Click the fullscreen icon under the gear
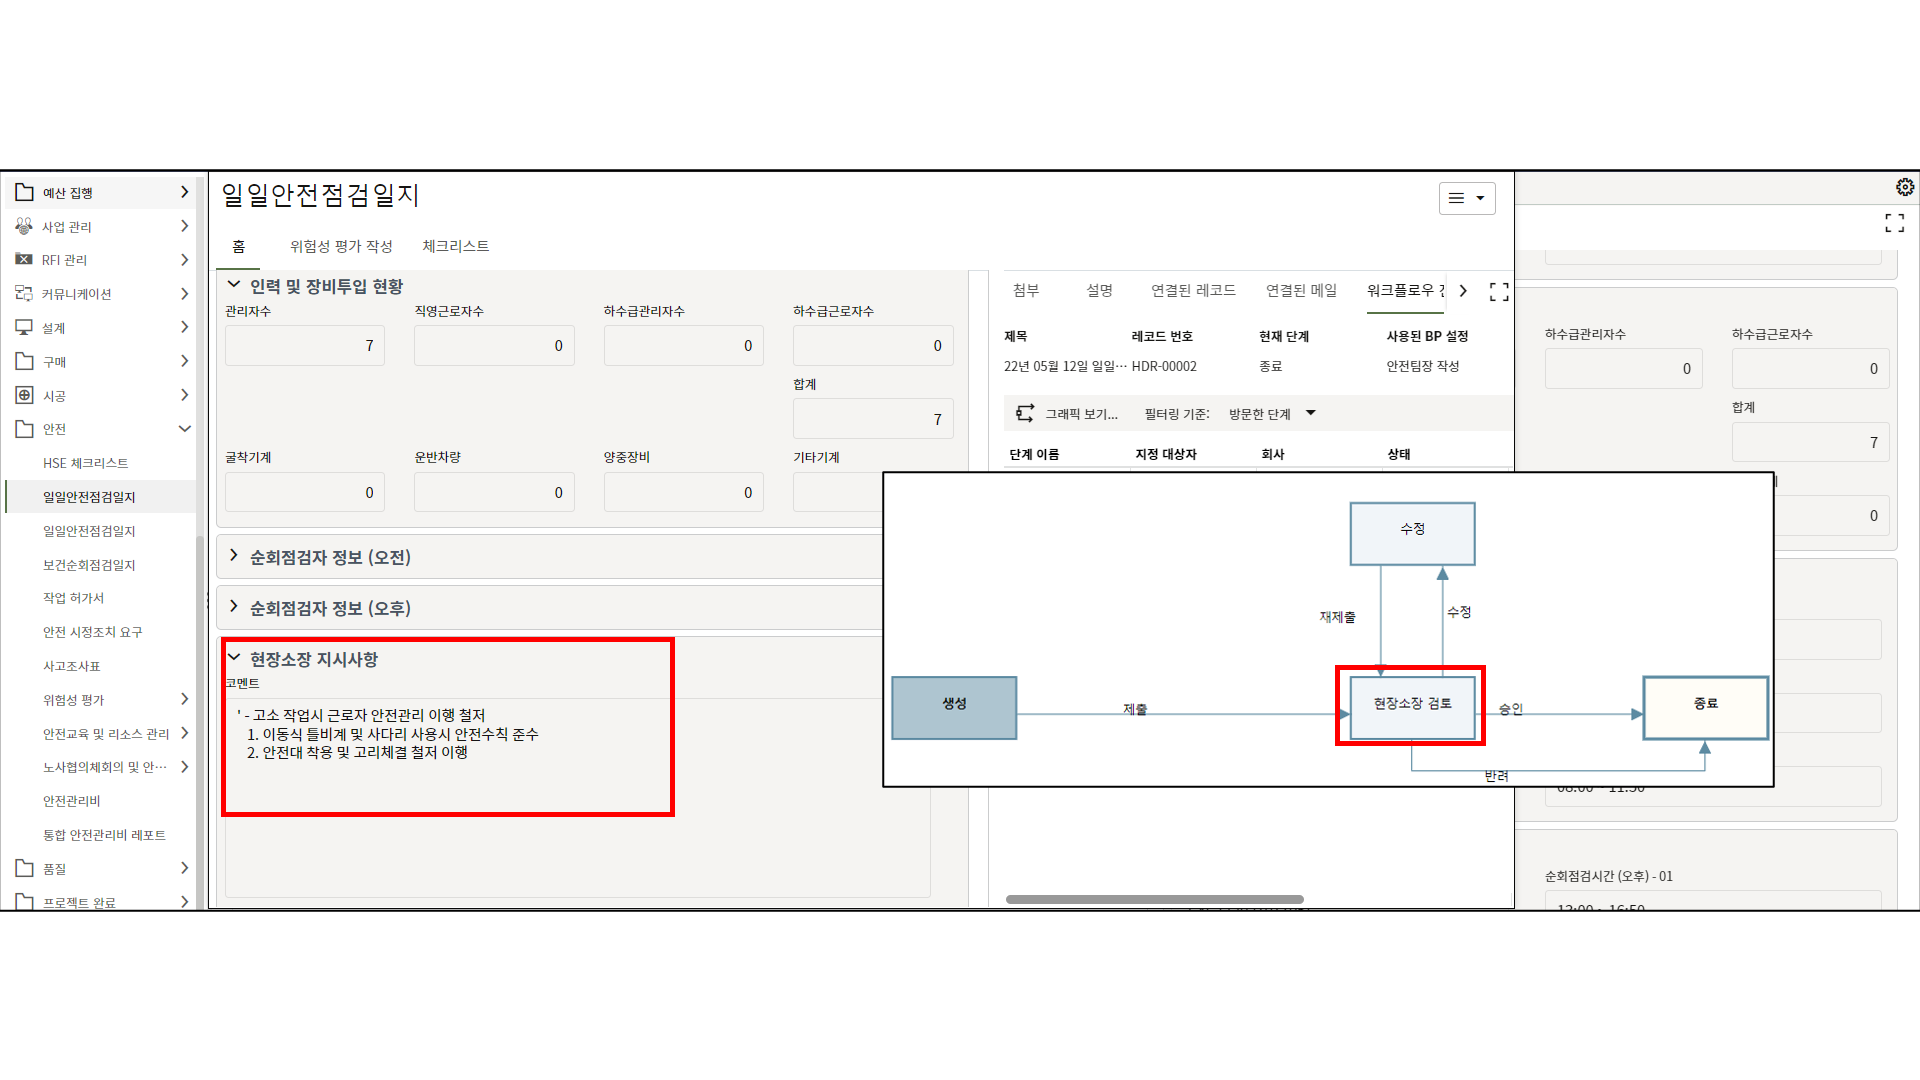Viewport: 1920px width, 1080px height. pyautogui.click(x=1894, y=223)
